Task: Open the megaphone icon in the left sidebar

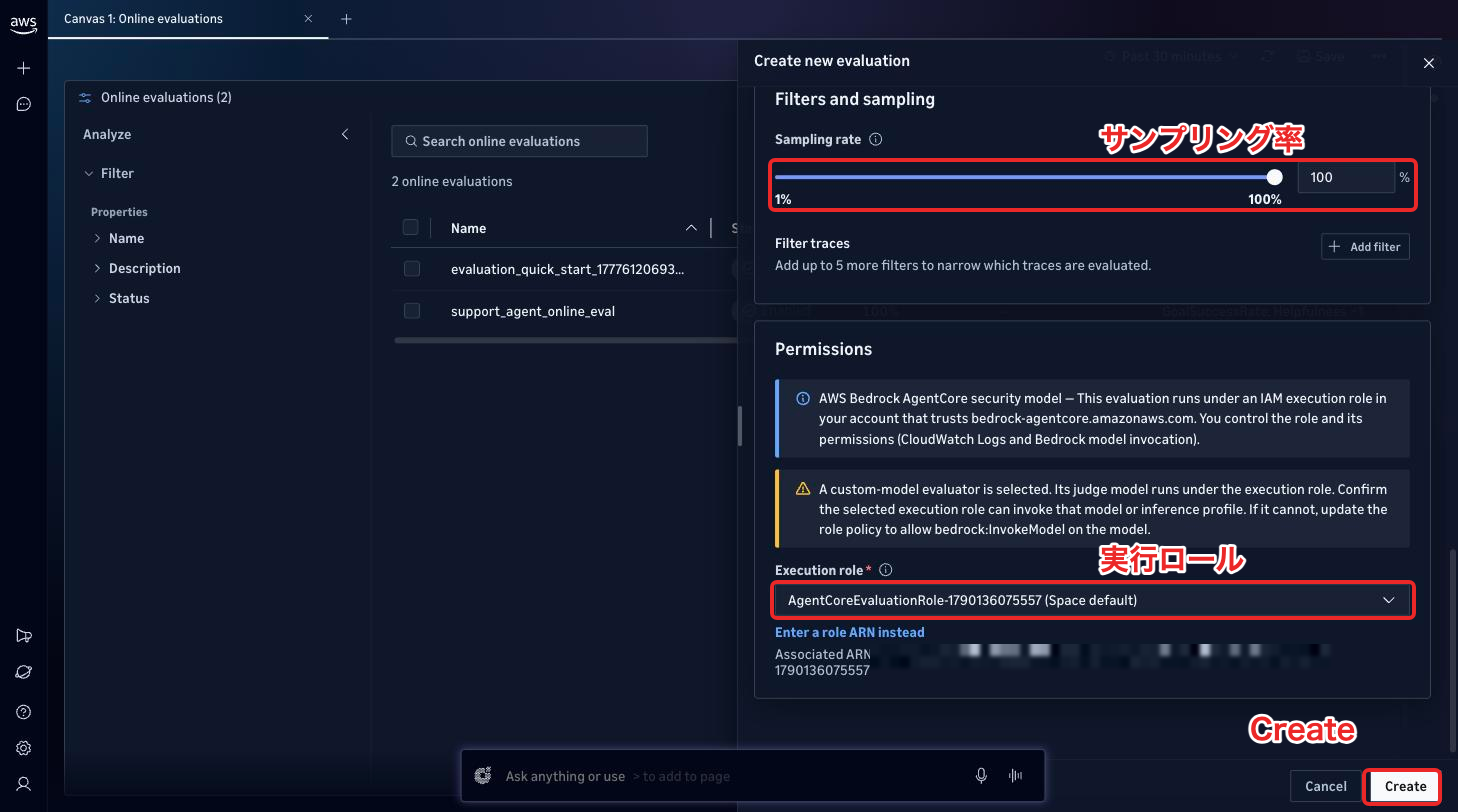Action: (x=24, y=636)
